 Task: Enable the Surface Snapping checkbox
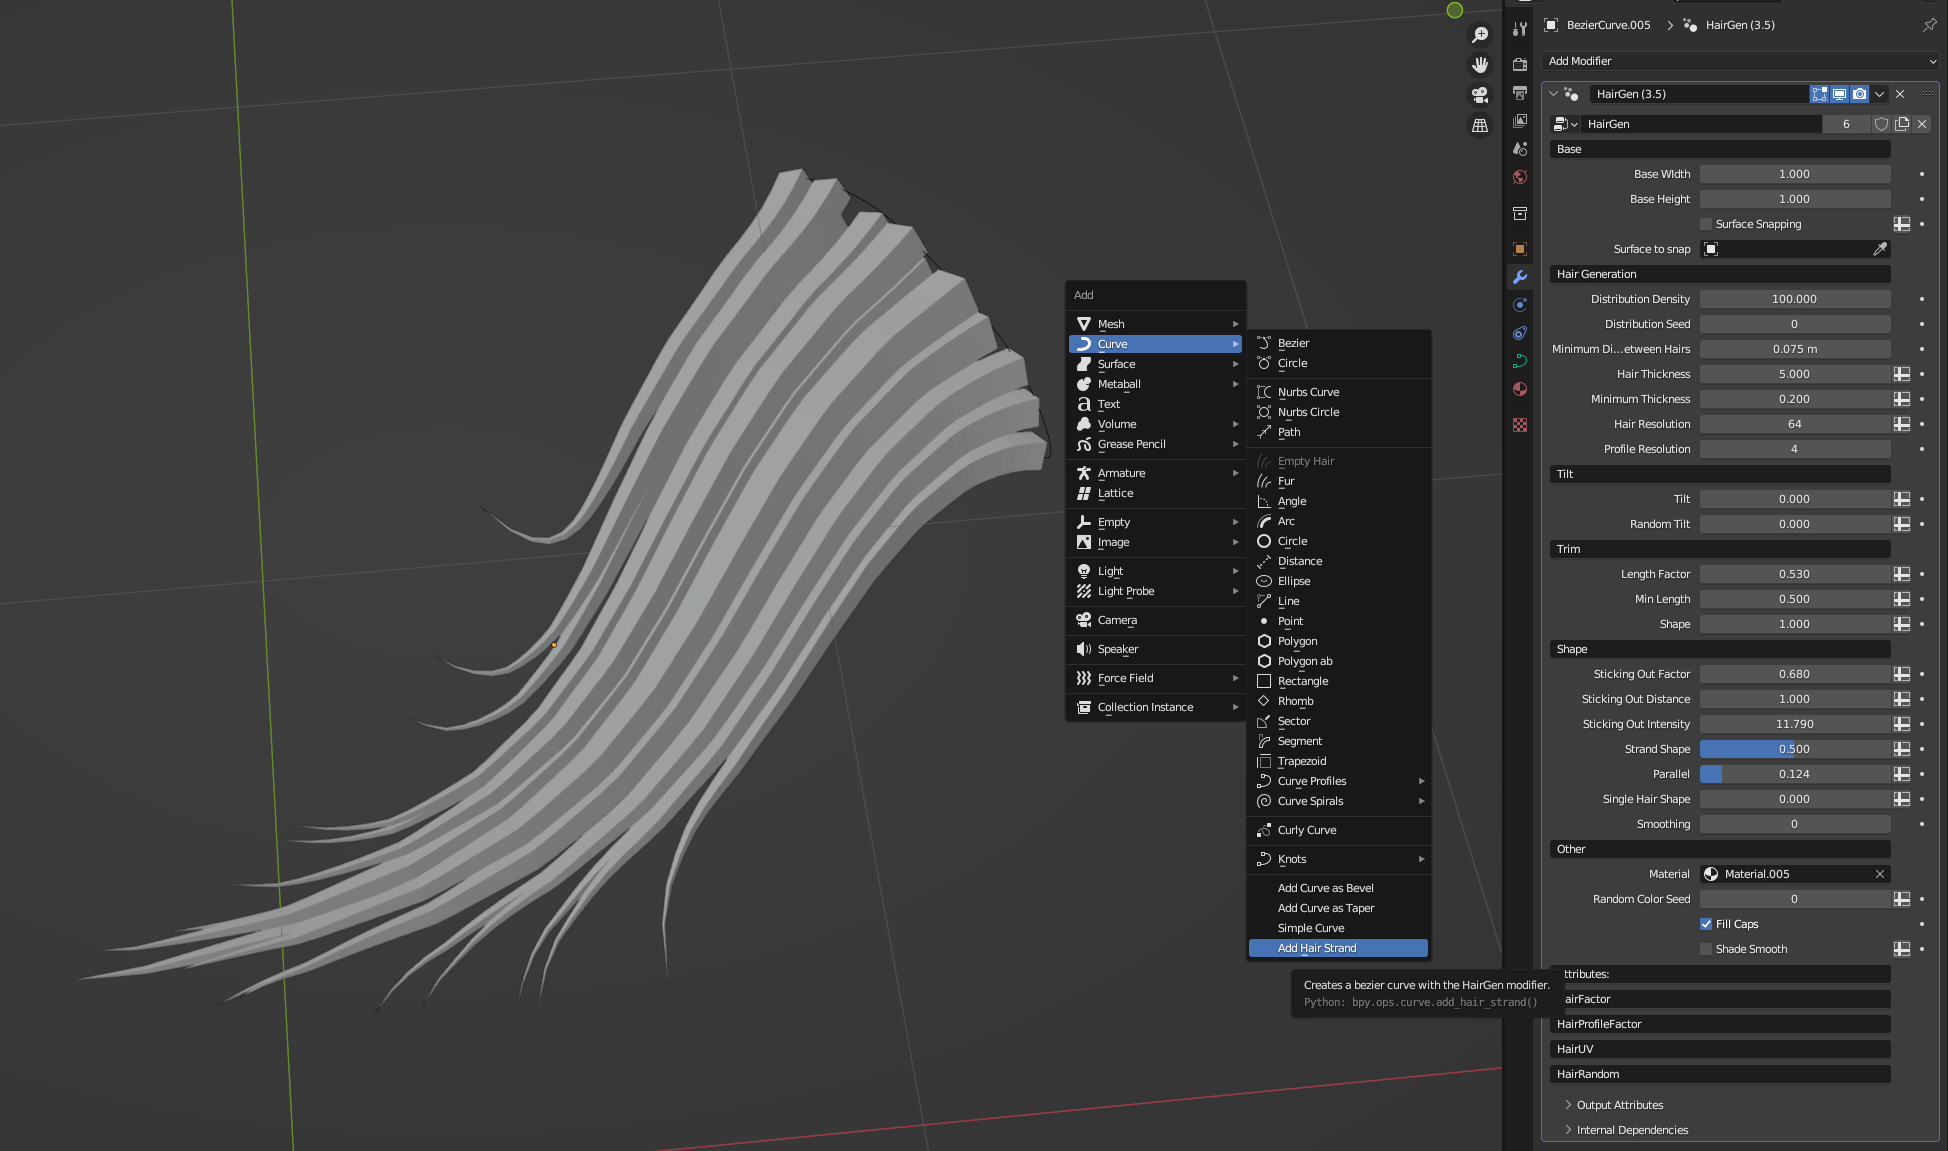tap(1706, 224)
